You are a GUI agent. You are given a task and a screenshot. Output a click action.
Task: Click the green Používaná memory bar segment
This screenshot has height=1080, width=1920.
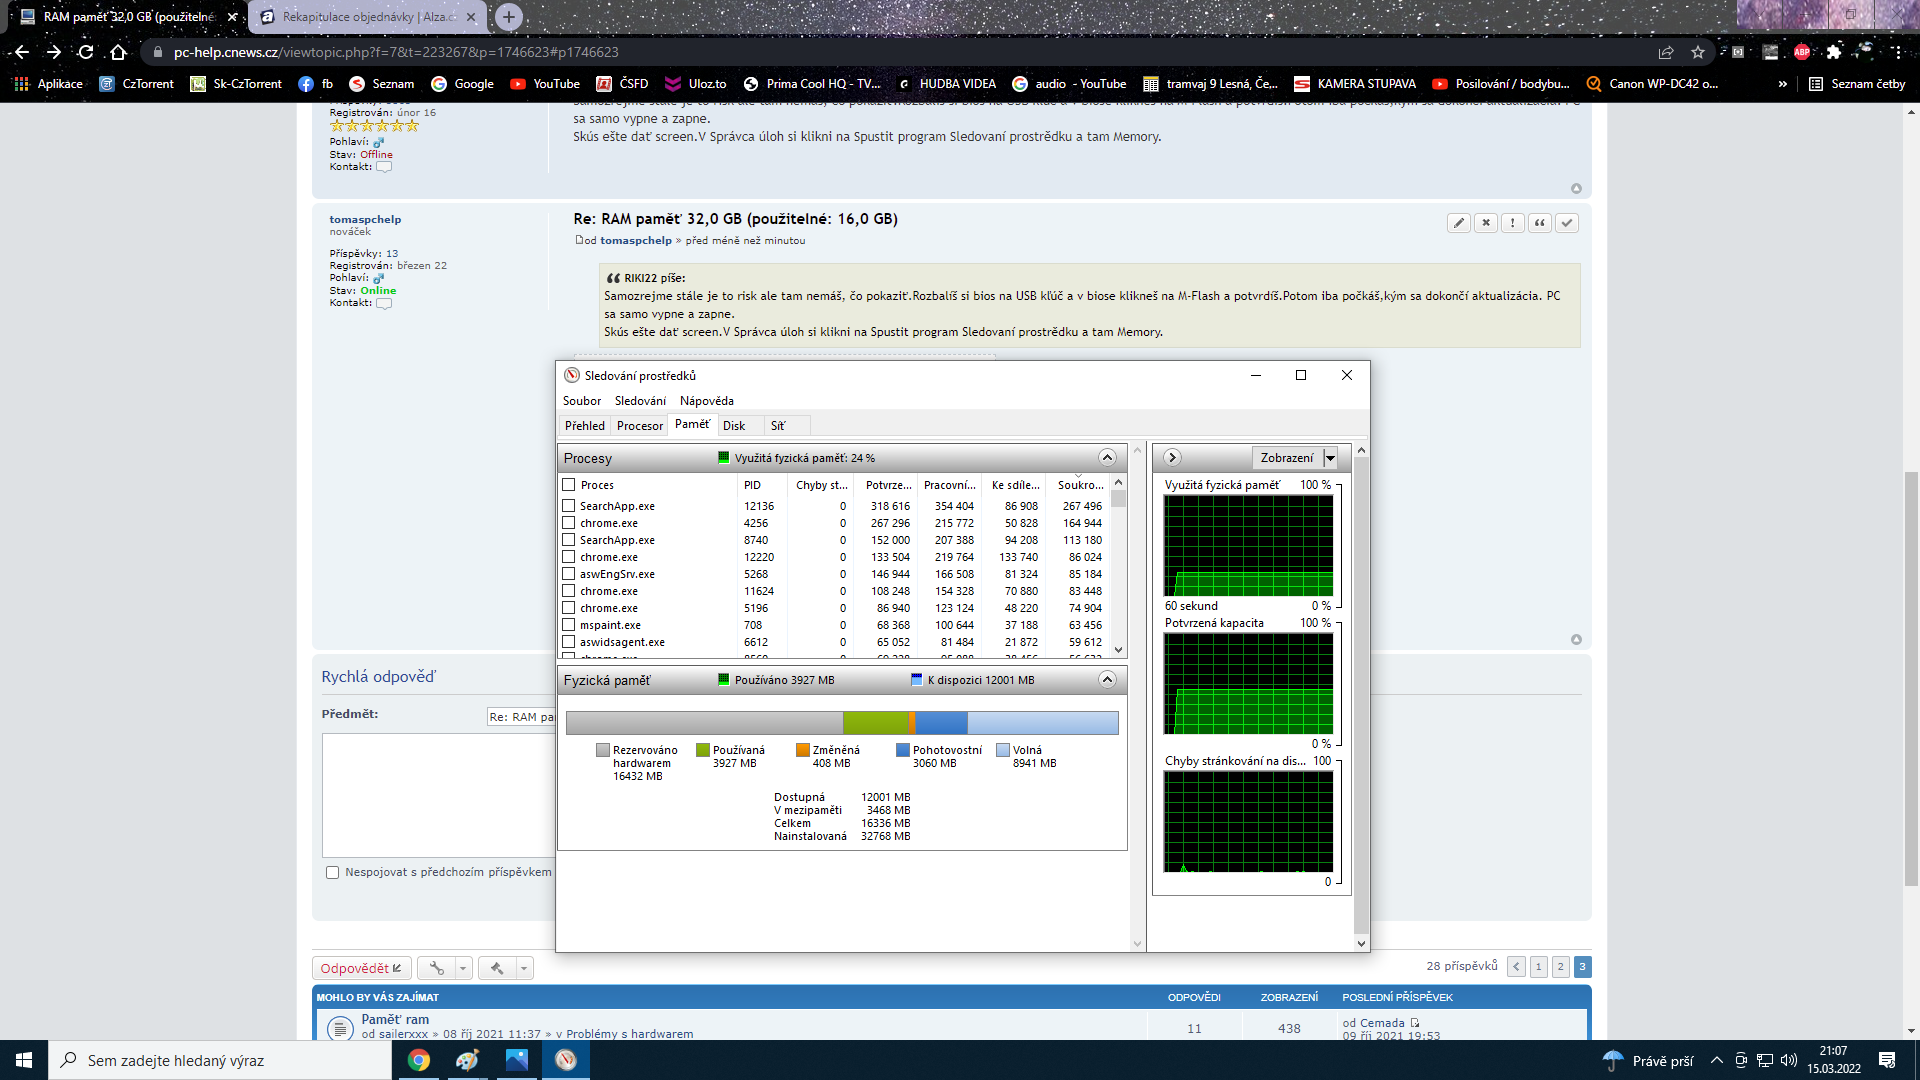pos(875,723)
